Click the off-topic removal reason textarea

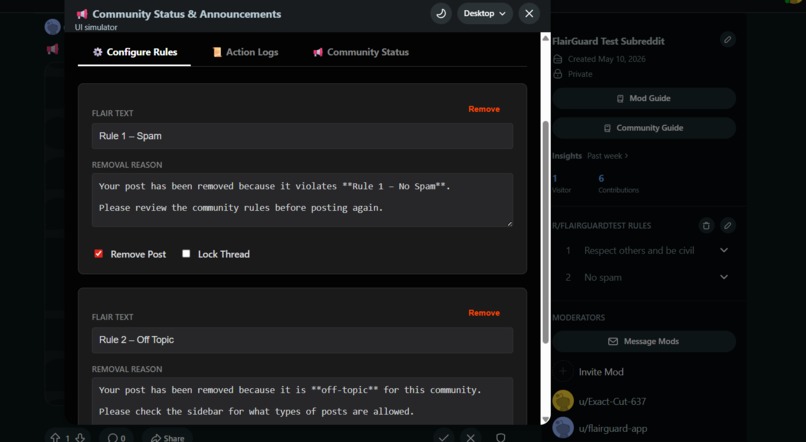coord(302,401)
